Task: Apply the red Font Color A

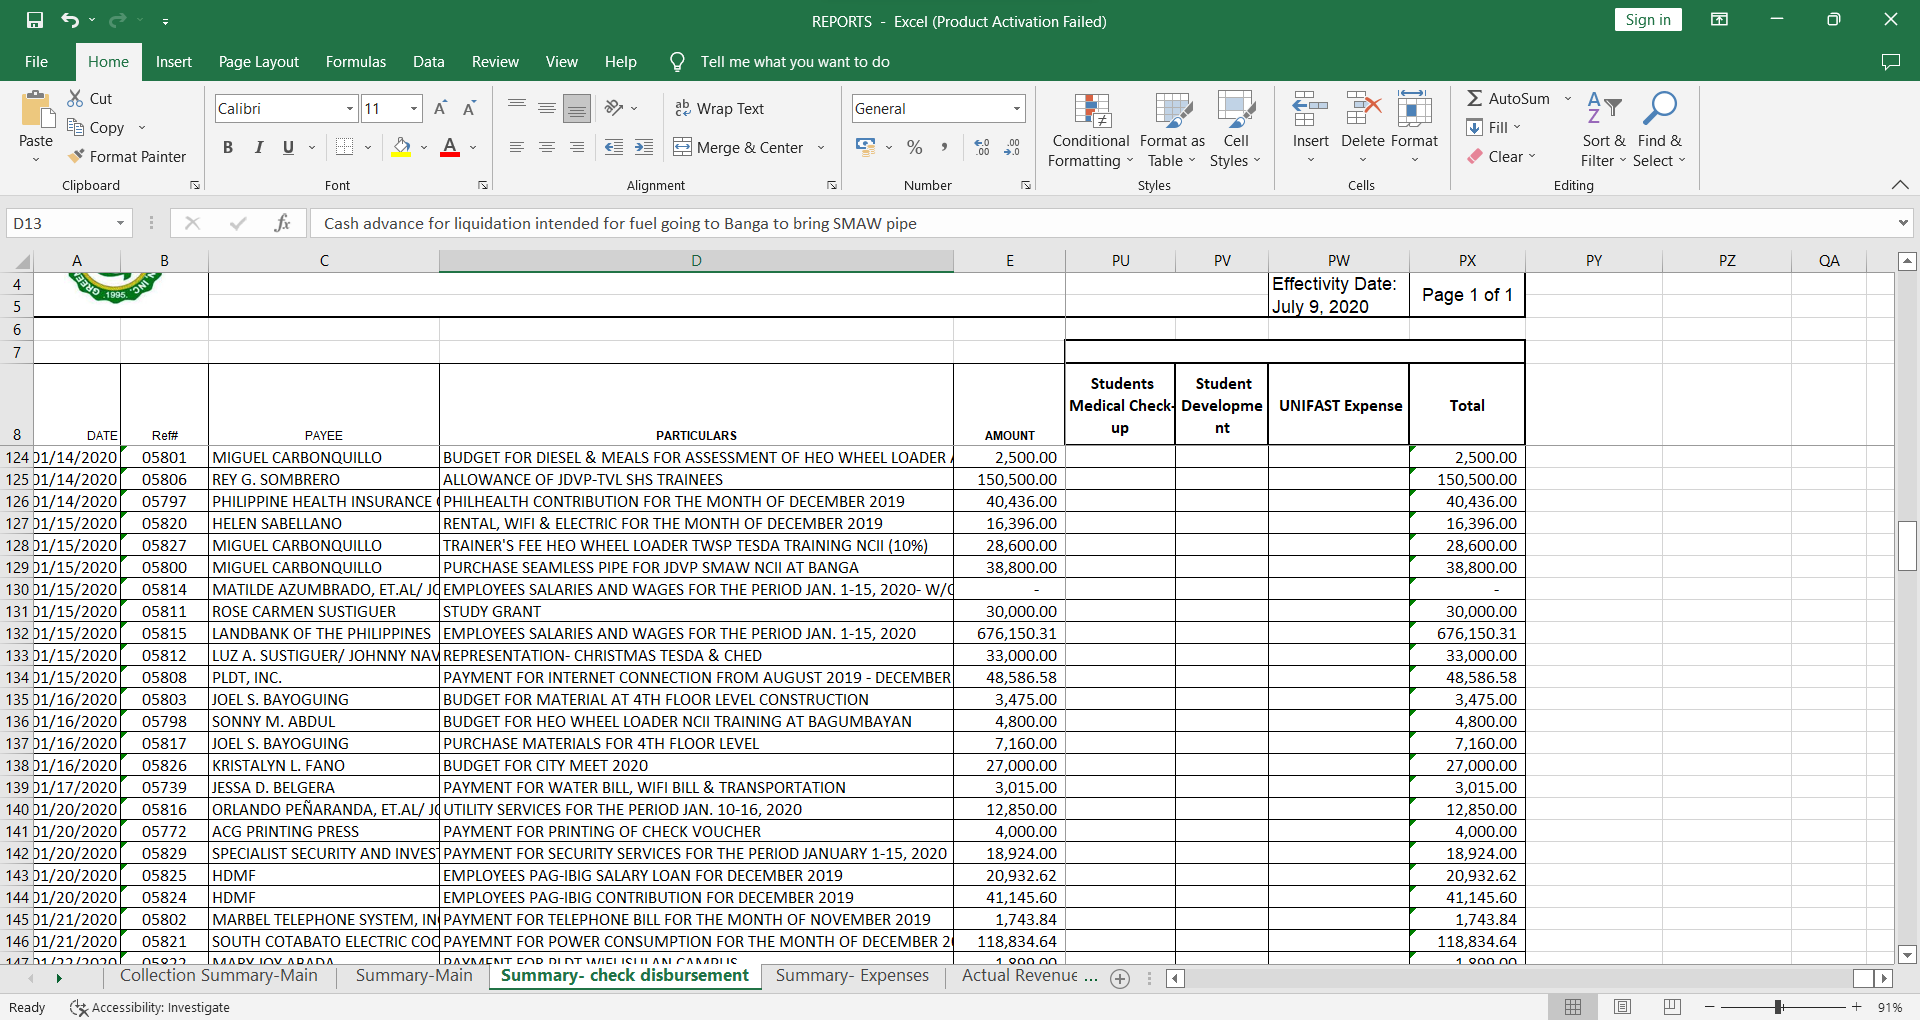Action: 450,147
